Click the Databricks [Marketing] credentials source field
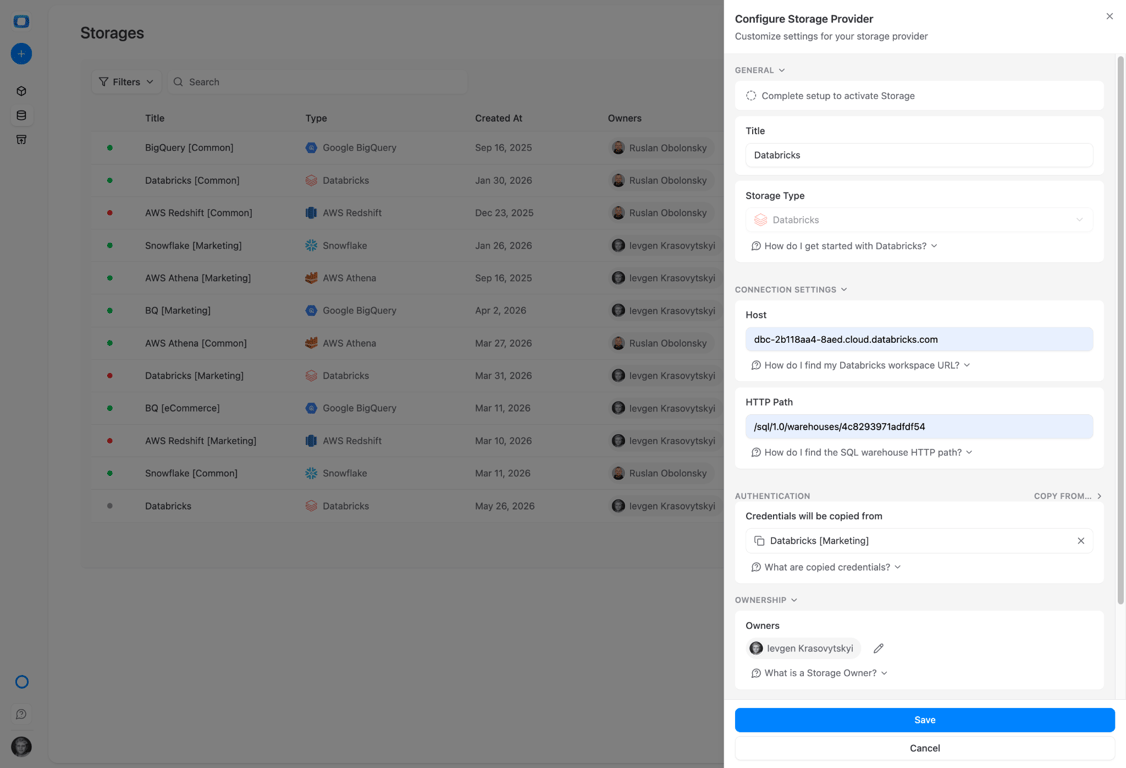Image resolution: width=1126 pixels, height=768 pixels. 919,541
